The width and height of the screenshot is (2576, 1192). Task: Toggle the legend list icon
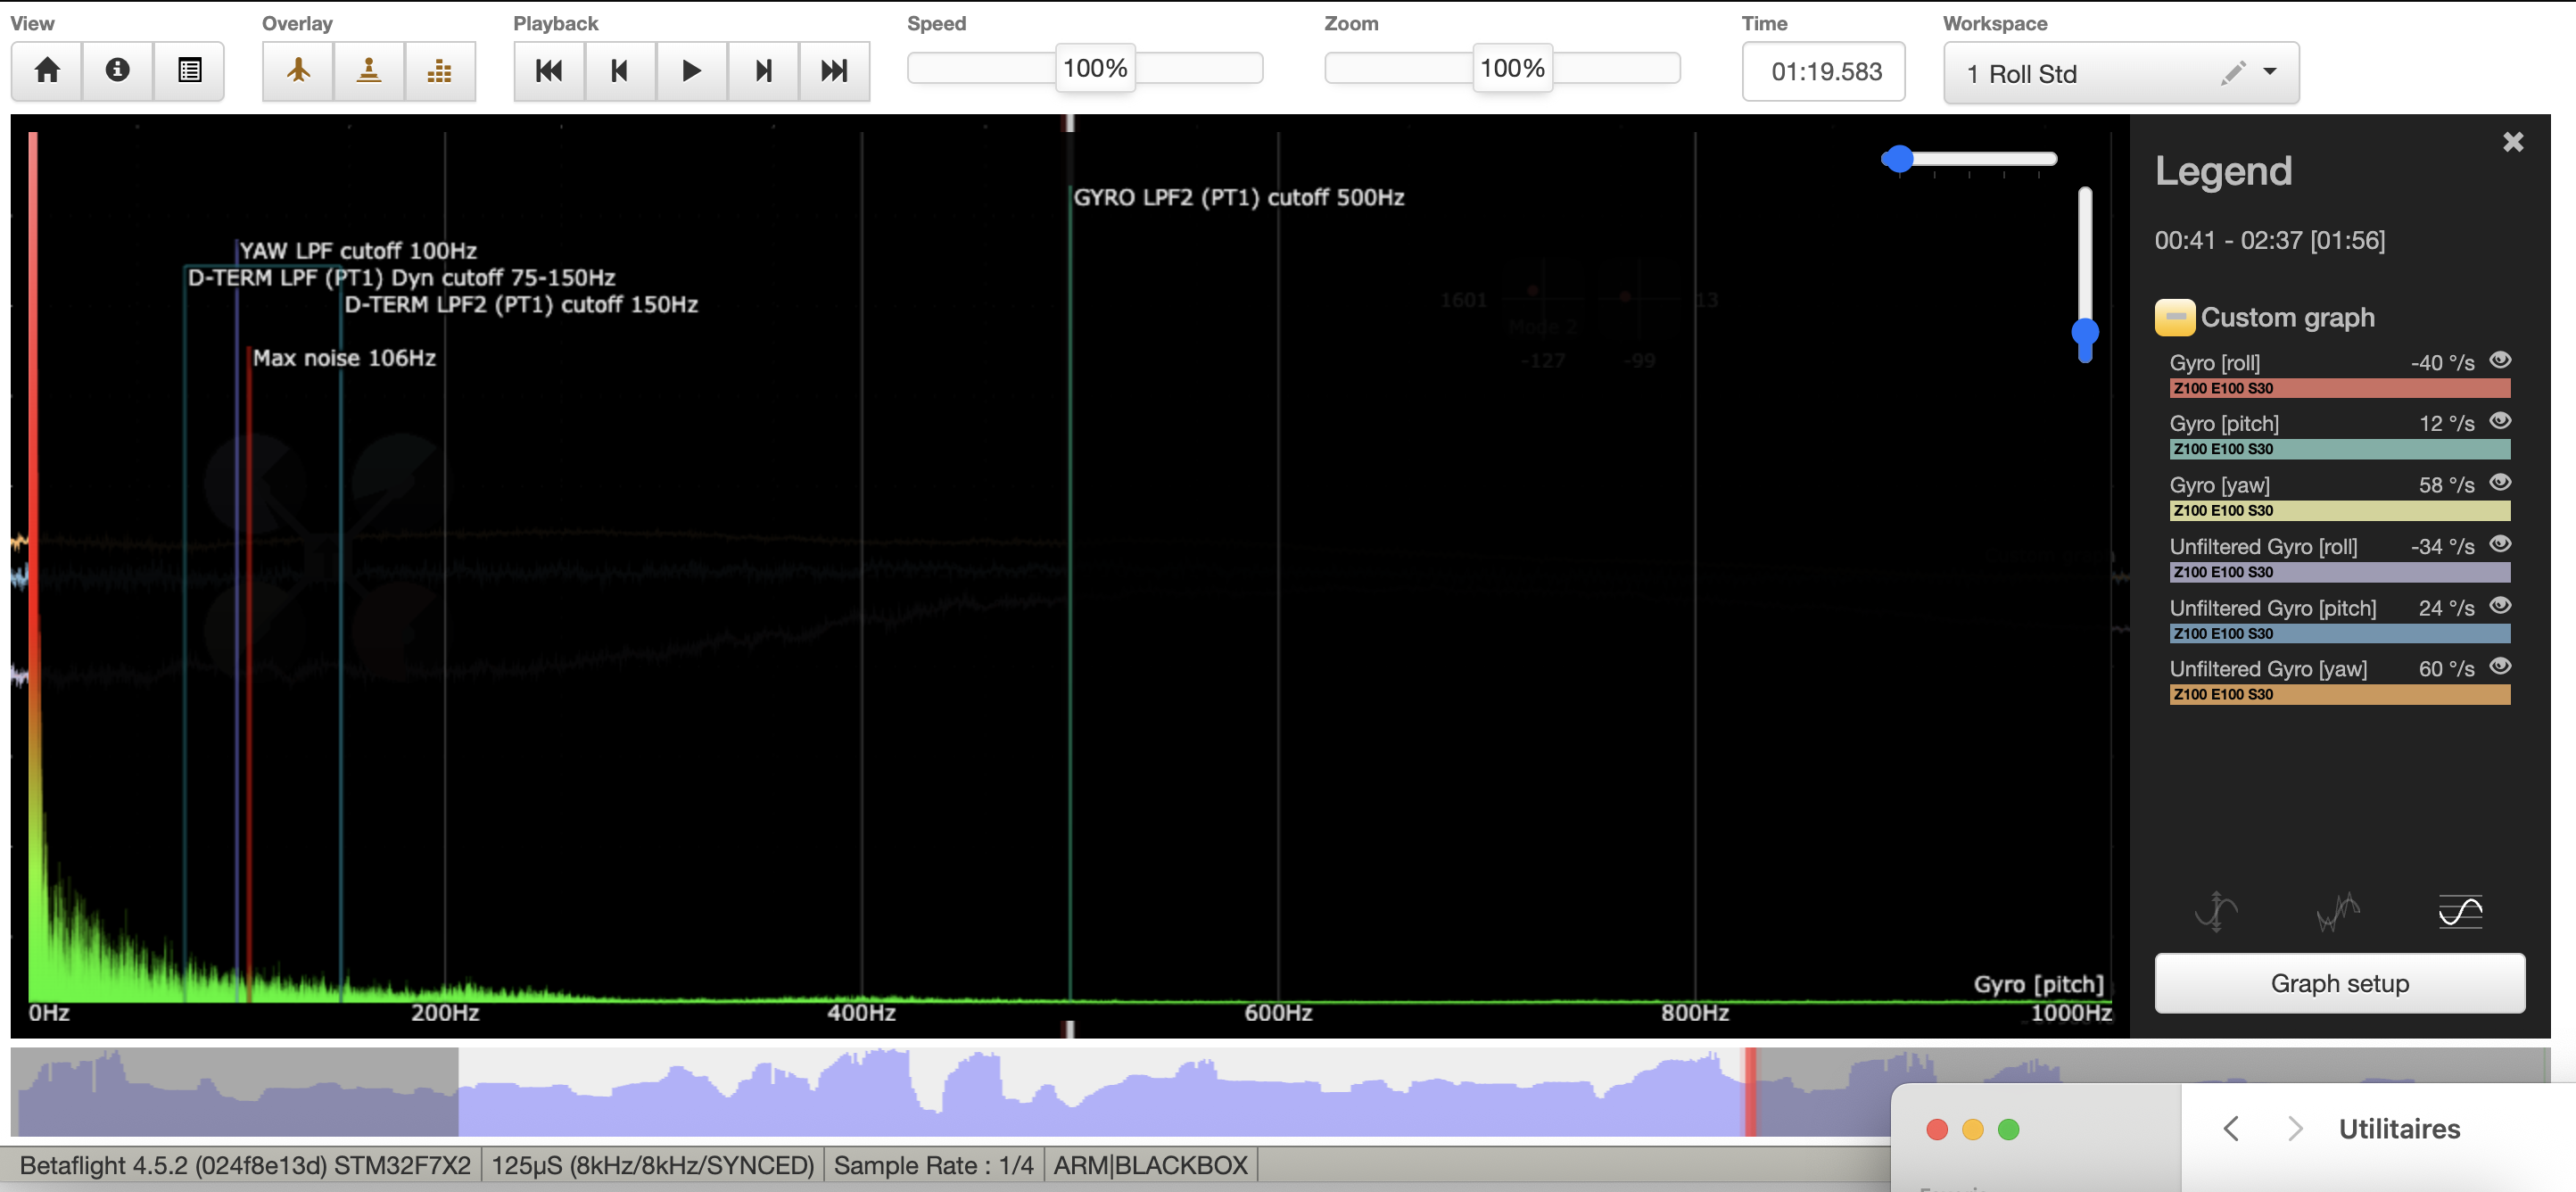pyautogui.click(x=189, y=71)
